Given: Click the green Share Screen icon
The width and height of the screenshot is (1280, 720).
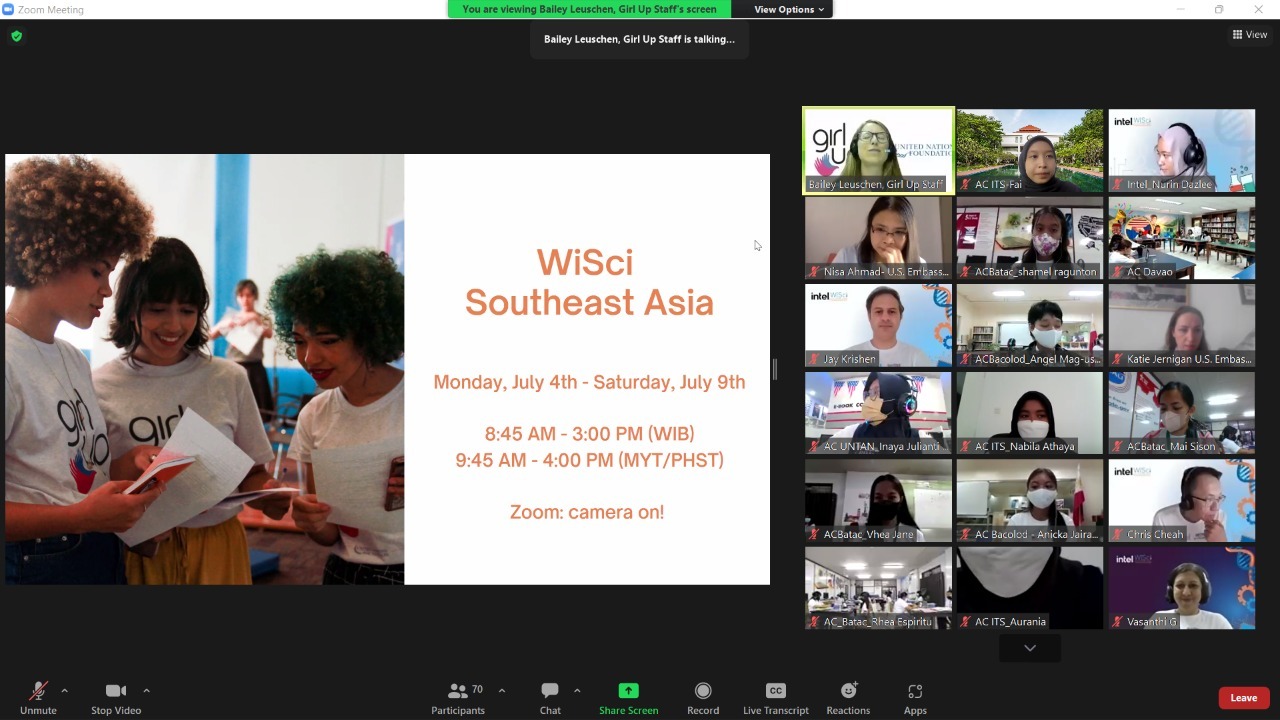Looking at the screenshot, I should pyautogui.click(x=628, y=691).
